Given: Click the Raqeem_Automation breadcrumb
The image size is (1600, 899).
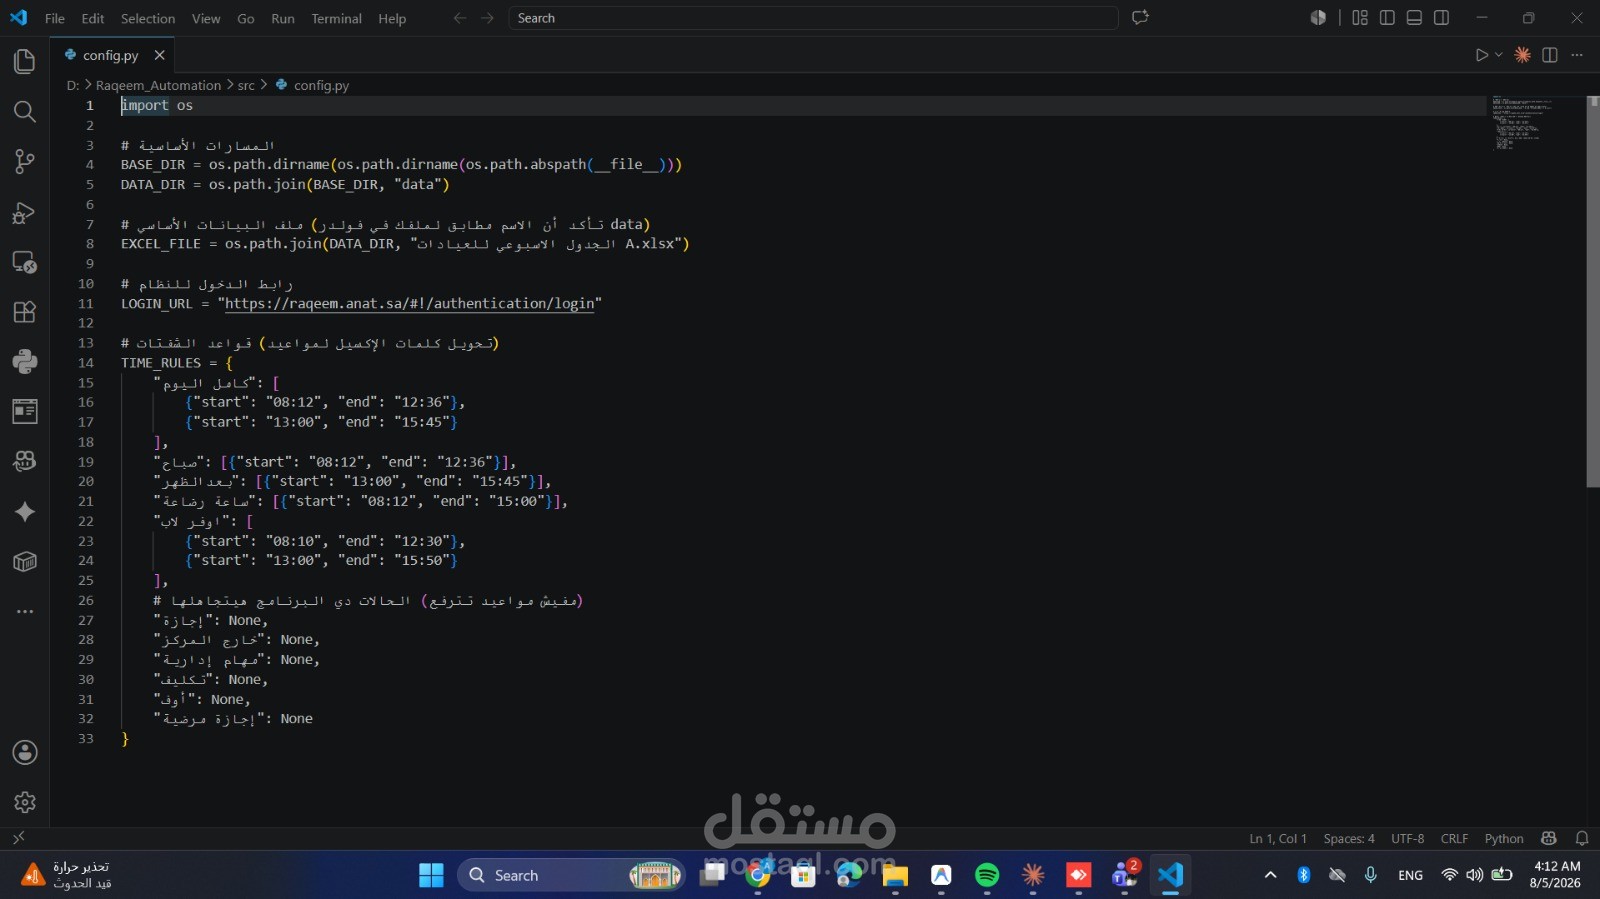Looking at the screenshot, I should tap(158, 85).
